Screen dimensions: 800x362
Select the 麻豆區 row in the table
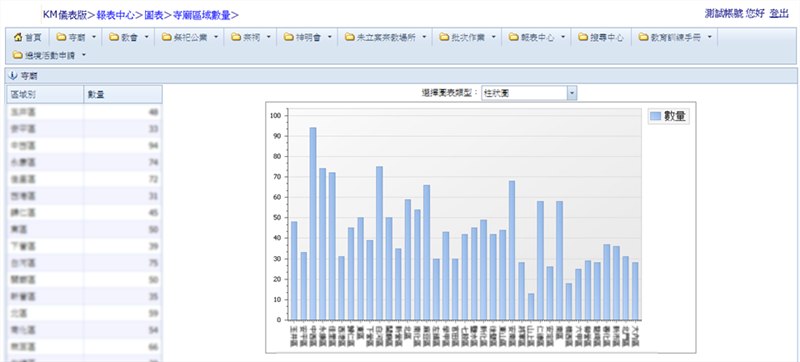[84, 347]
